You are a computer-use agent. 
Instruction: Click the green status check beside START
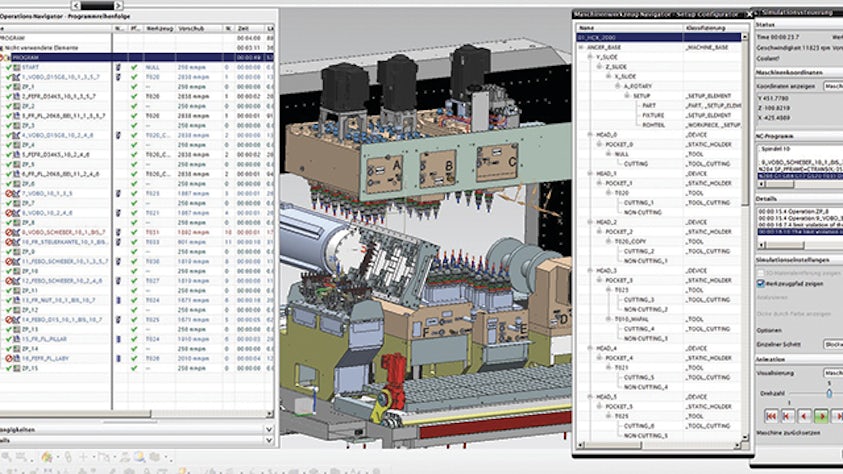coord(9,68)
